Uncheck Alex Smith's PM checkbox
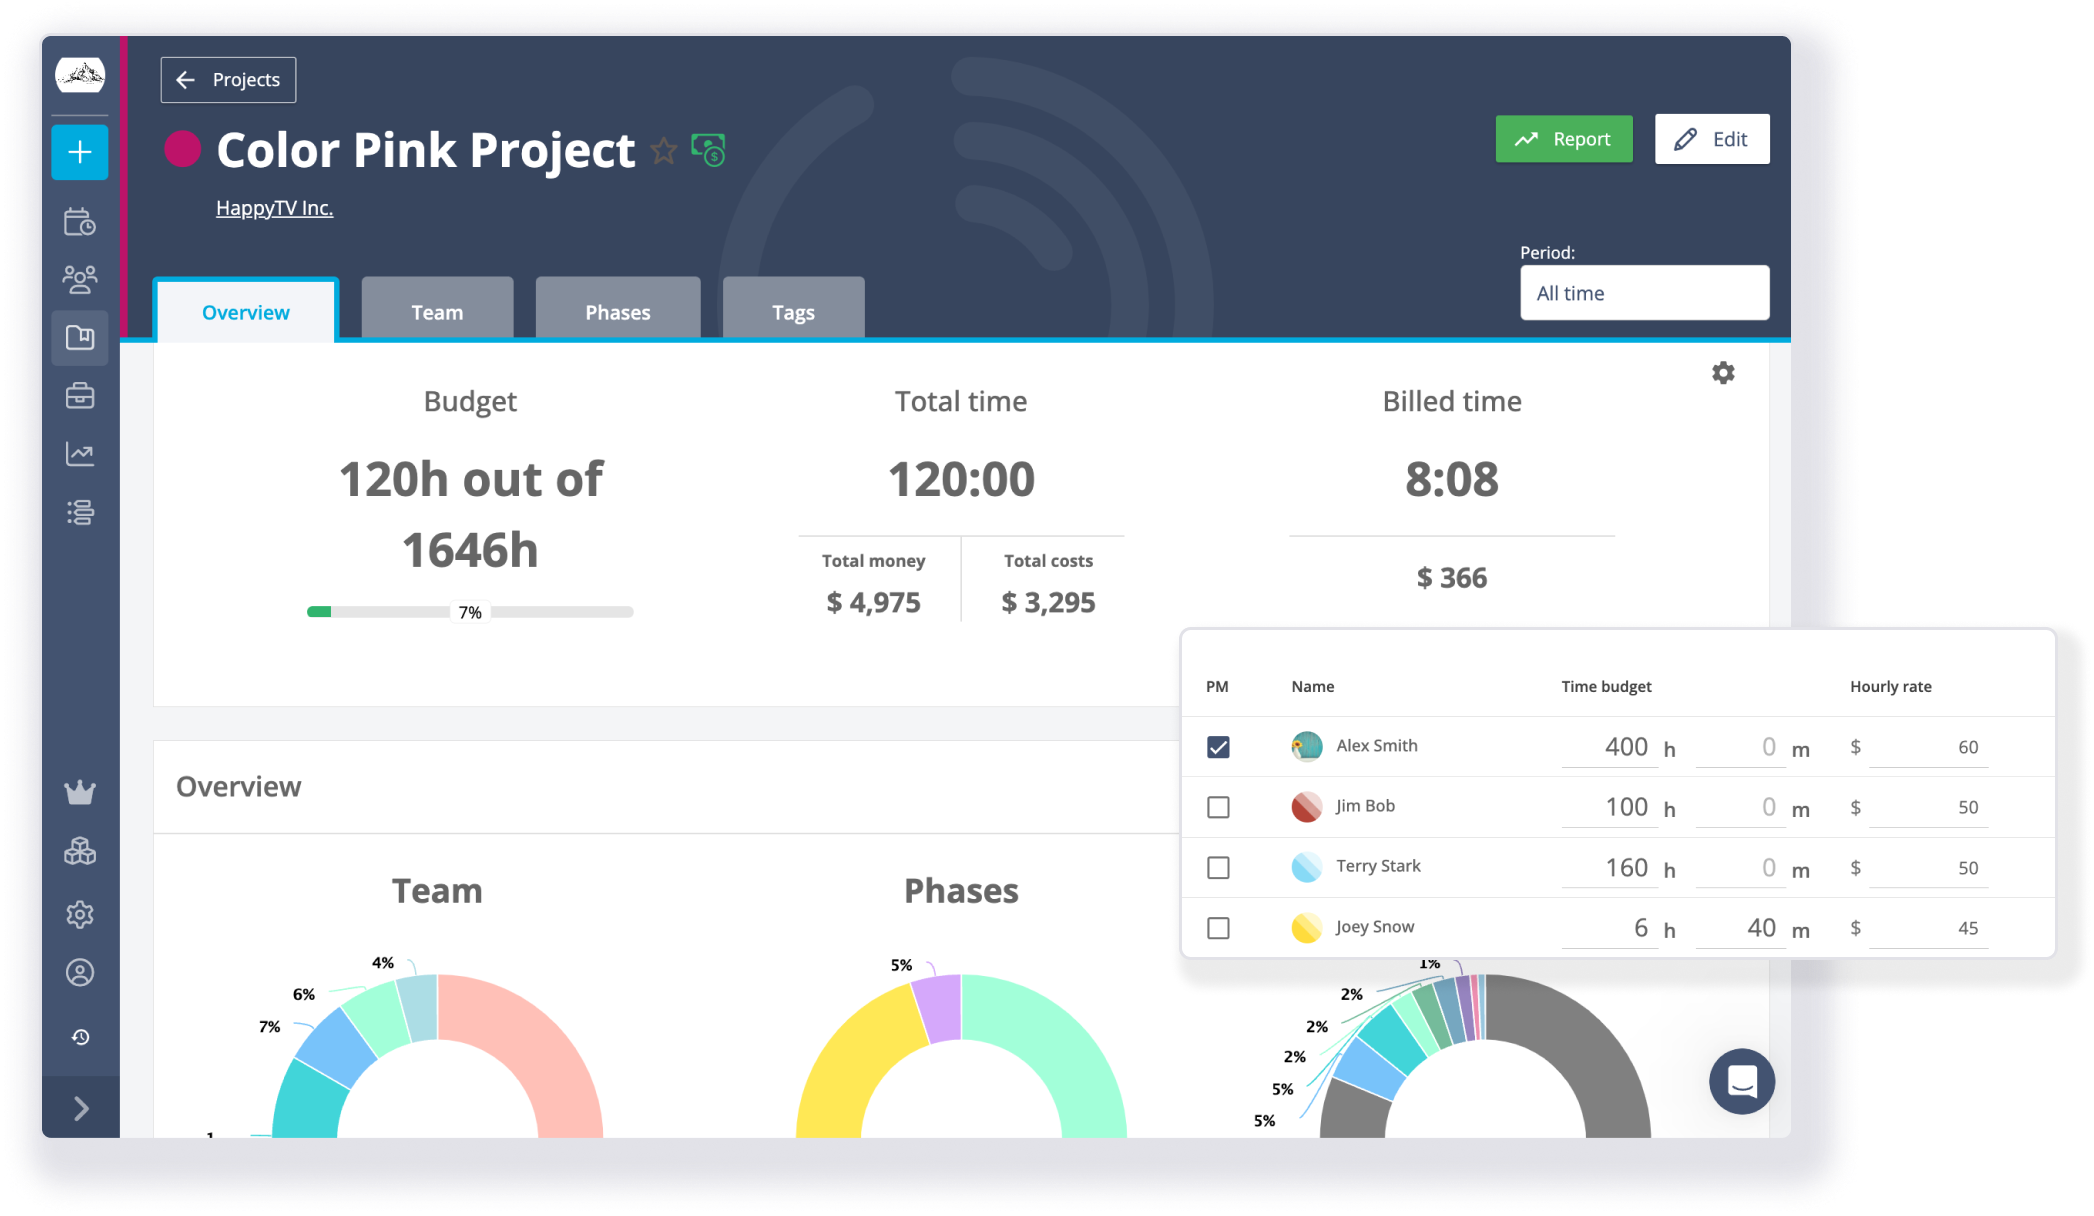The width and height of the screenshot is (2094, 1216). click(x=1218, y=745)
